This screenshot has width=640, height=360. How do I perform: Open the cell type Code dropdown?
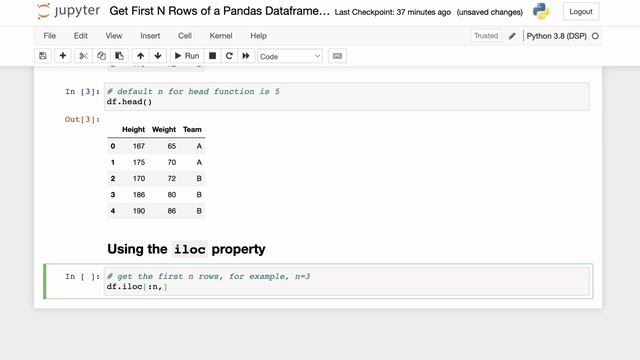tap(290, 56)
